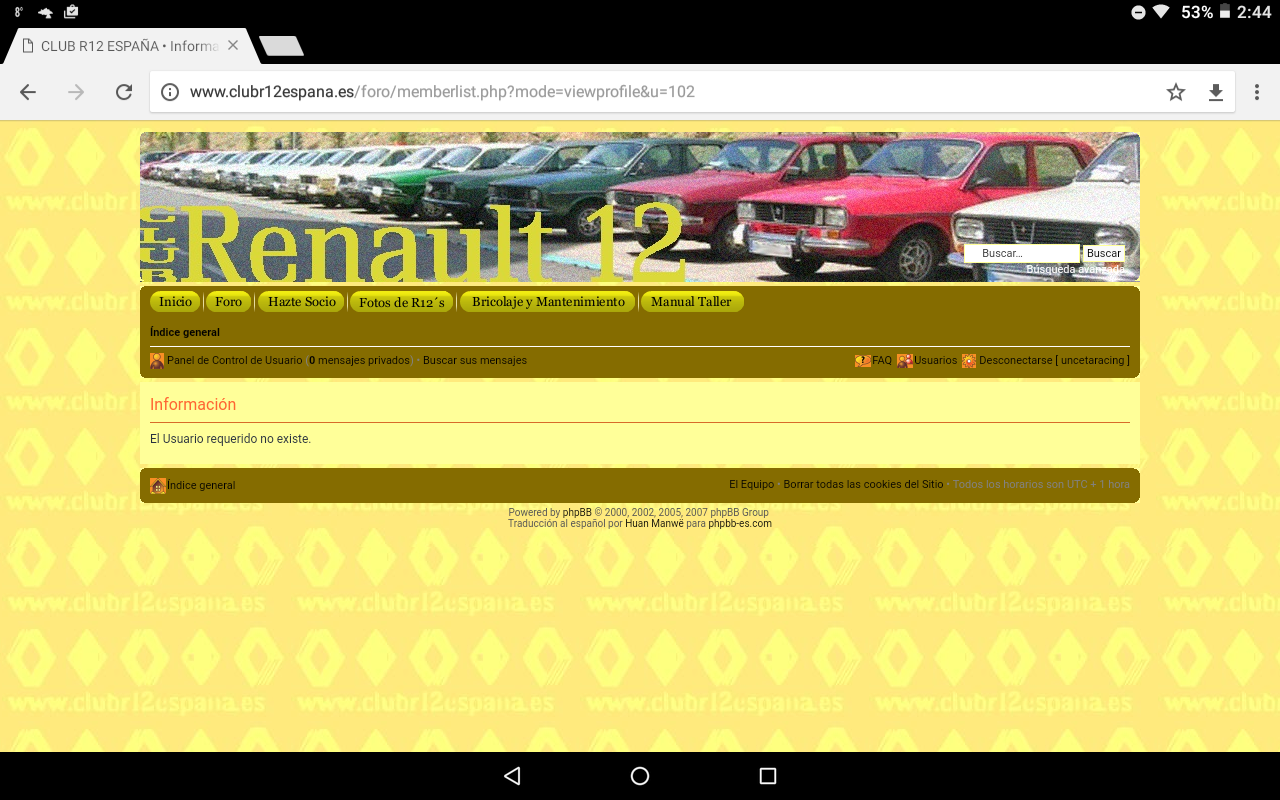Open Android recent apps square button
1280x800 pixels.
(x=768, y=776)
